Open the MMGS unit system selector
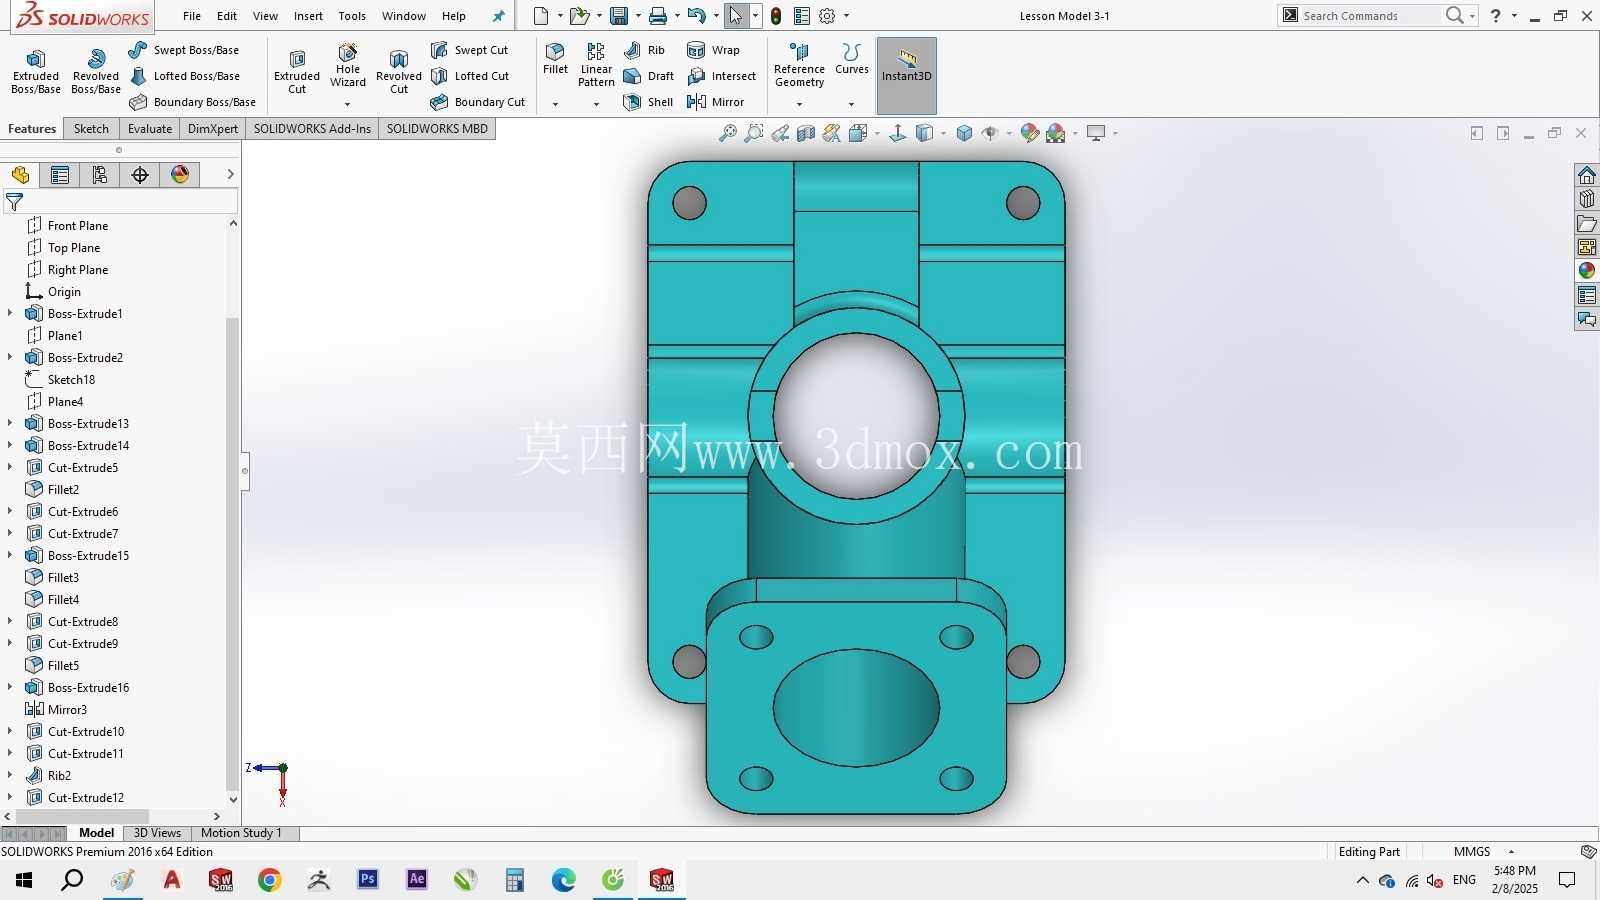The height and width of the screenshot is (900, 1600). (x=1484, y=852)
